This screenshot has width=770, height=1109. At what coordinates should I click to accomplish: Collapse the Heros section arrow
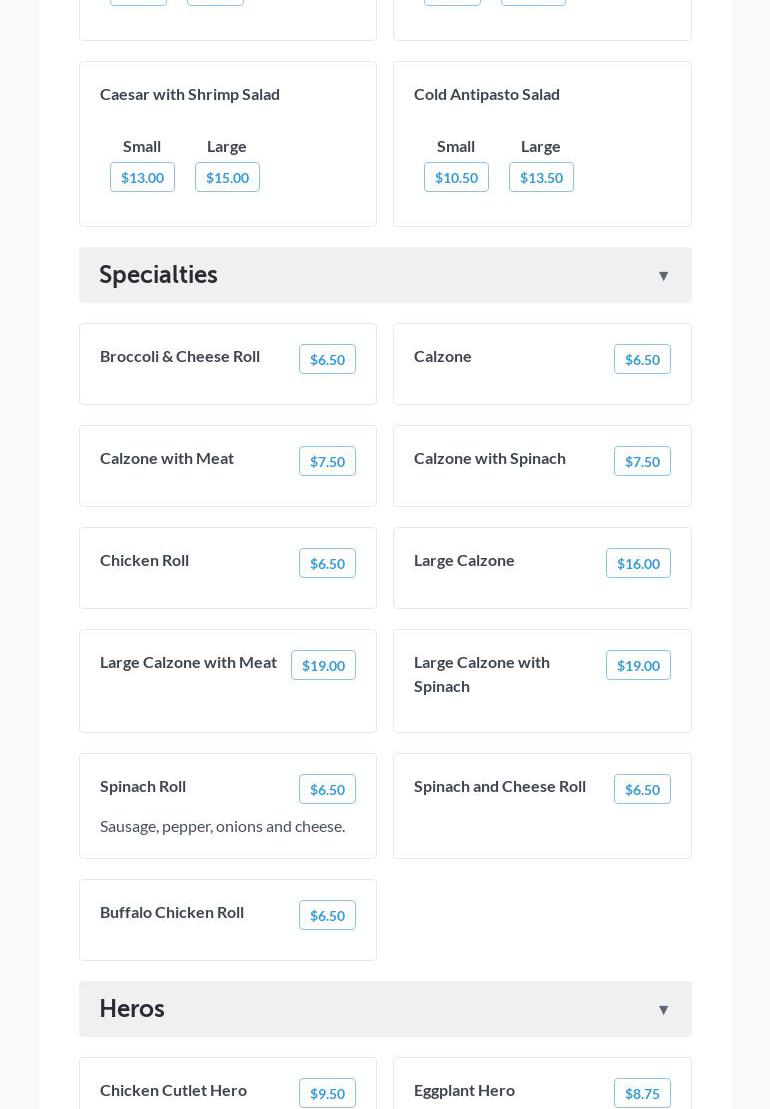click(663, 1010)
